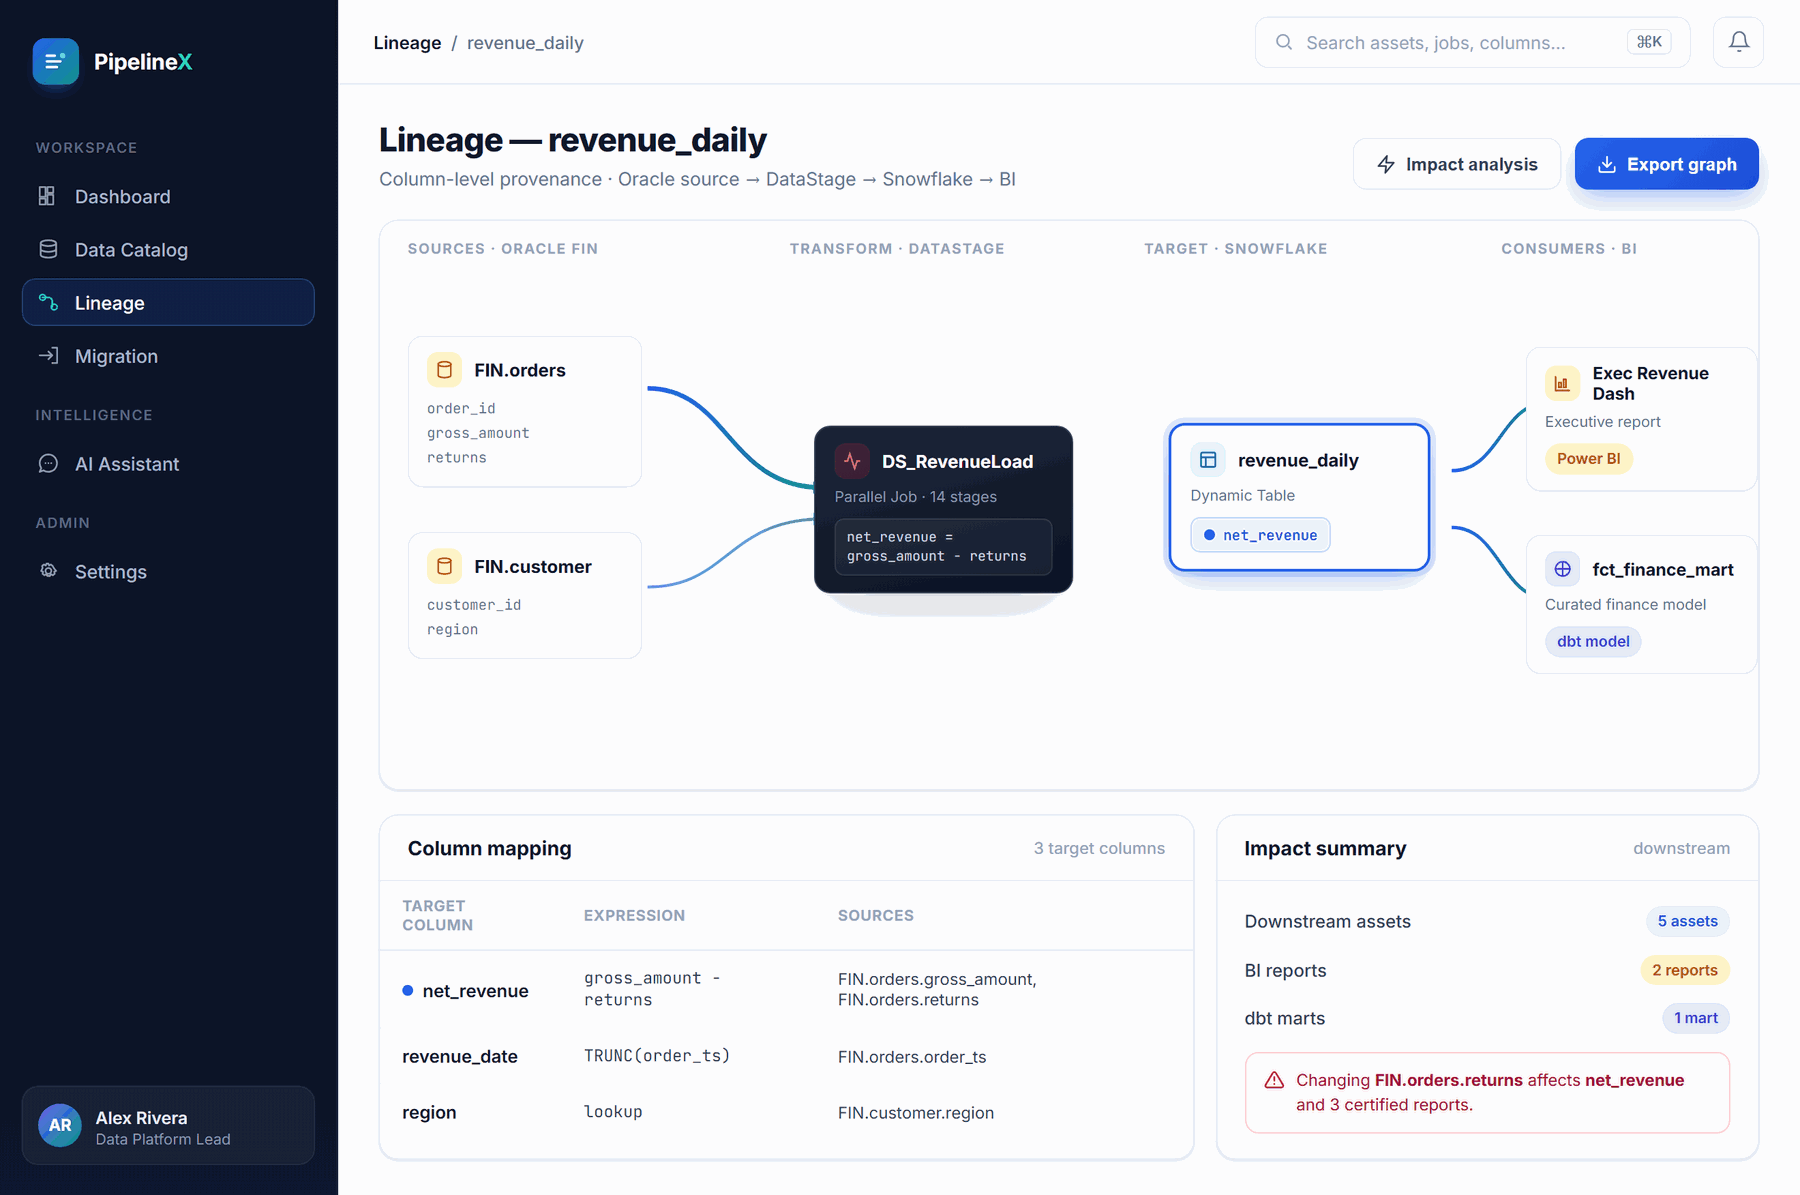Click the DS_RevenueLoad job pulse icon
1800x1195 pixels.
click(x=852, y=461)
